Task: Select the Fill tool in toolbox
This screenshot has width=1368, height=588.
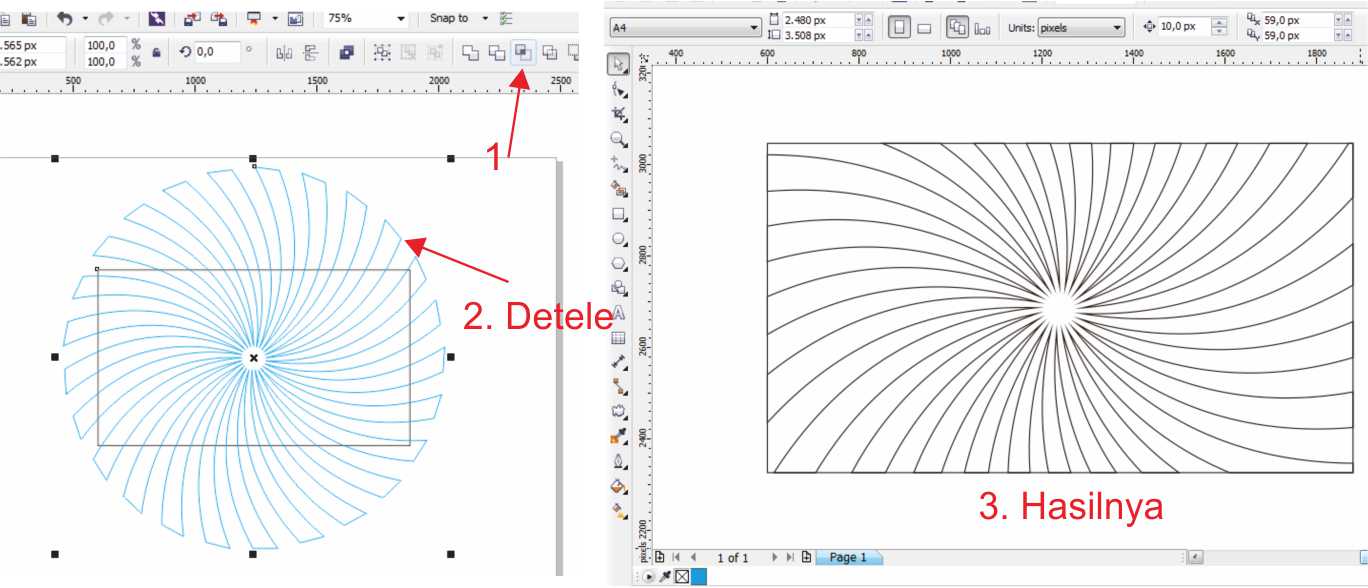Action: [x=619, y=486]
